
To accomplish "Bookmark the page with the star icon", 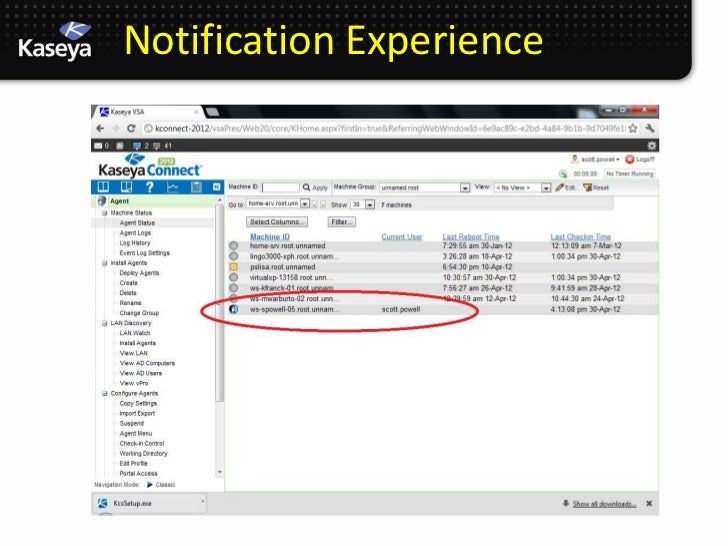I will pos(632,129).
